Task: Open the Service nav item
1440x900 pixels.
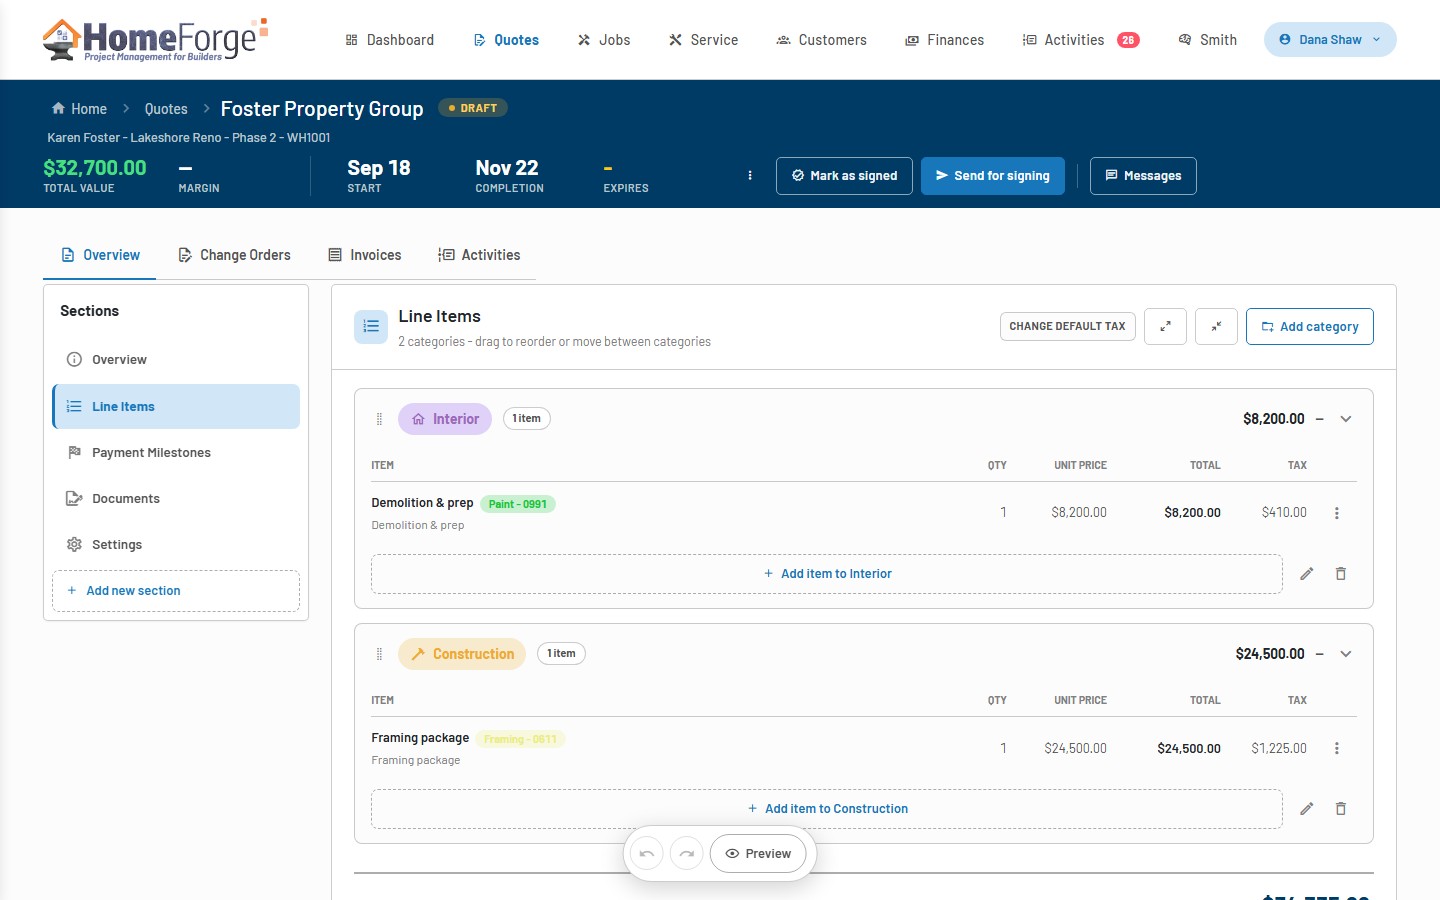Action: click(x=704, y=40)
